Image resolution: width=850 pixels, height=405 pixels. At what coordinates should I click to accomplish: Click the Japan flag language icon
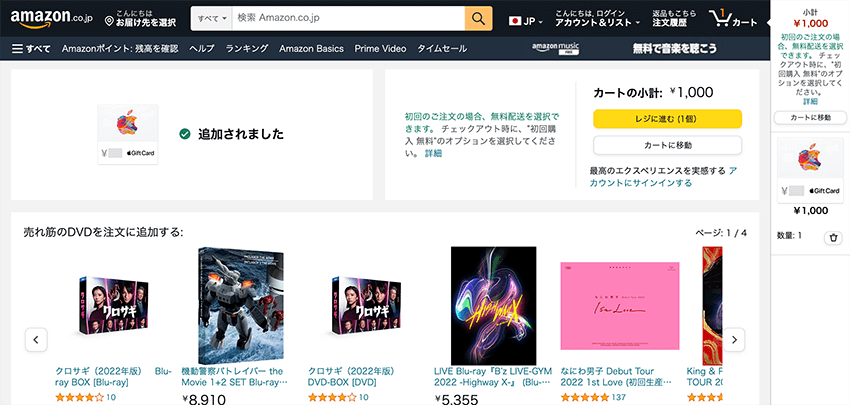tap(515, 21)
